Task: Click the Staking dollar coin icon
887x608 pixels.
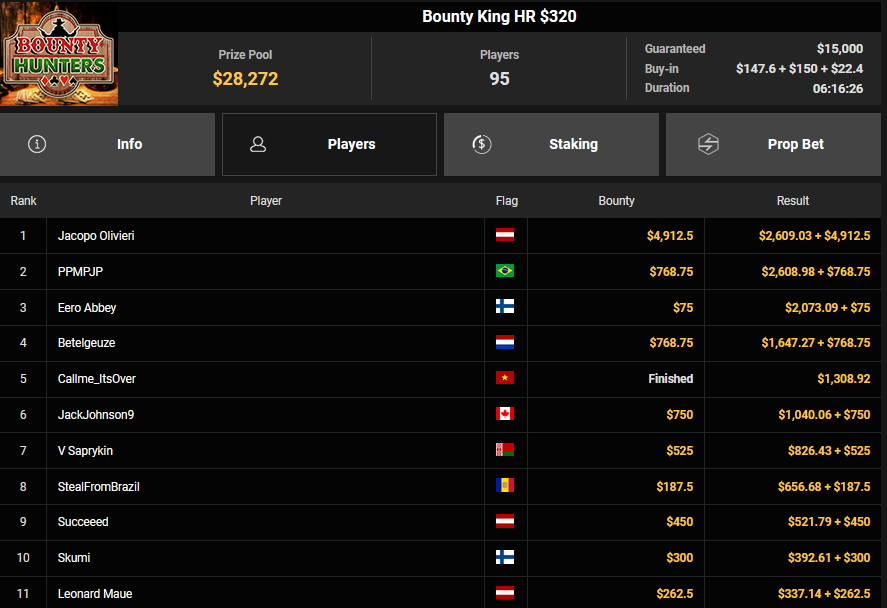Action: tap(481, 144)
